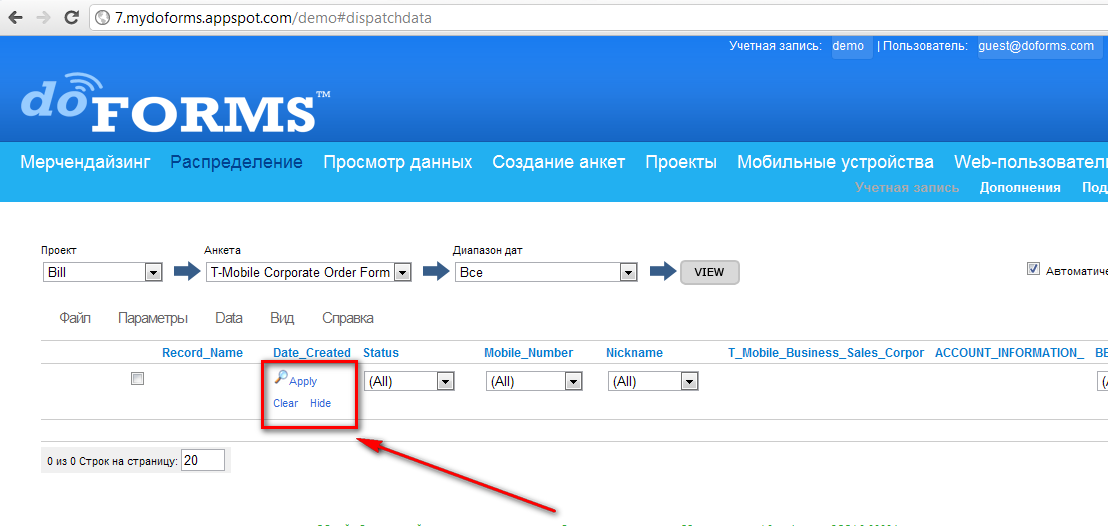Click the browser reload icon
The image size is (1108, 526).
click(x=71, y=18)
